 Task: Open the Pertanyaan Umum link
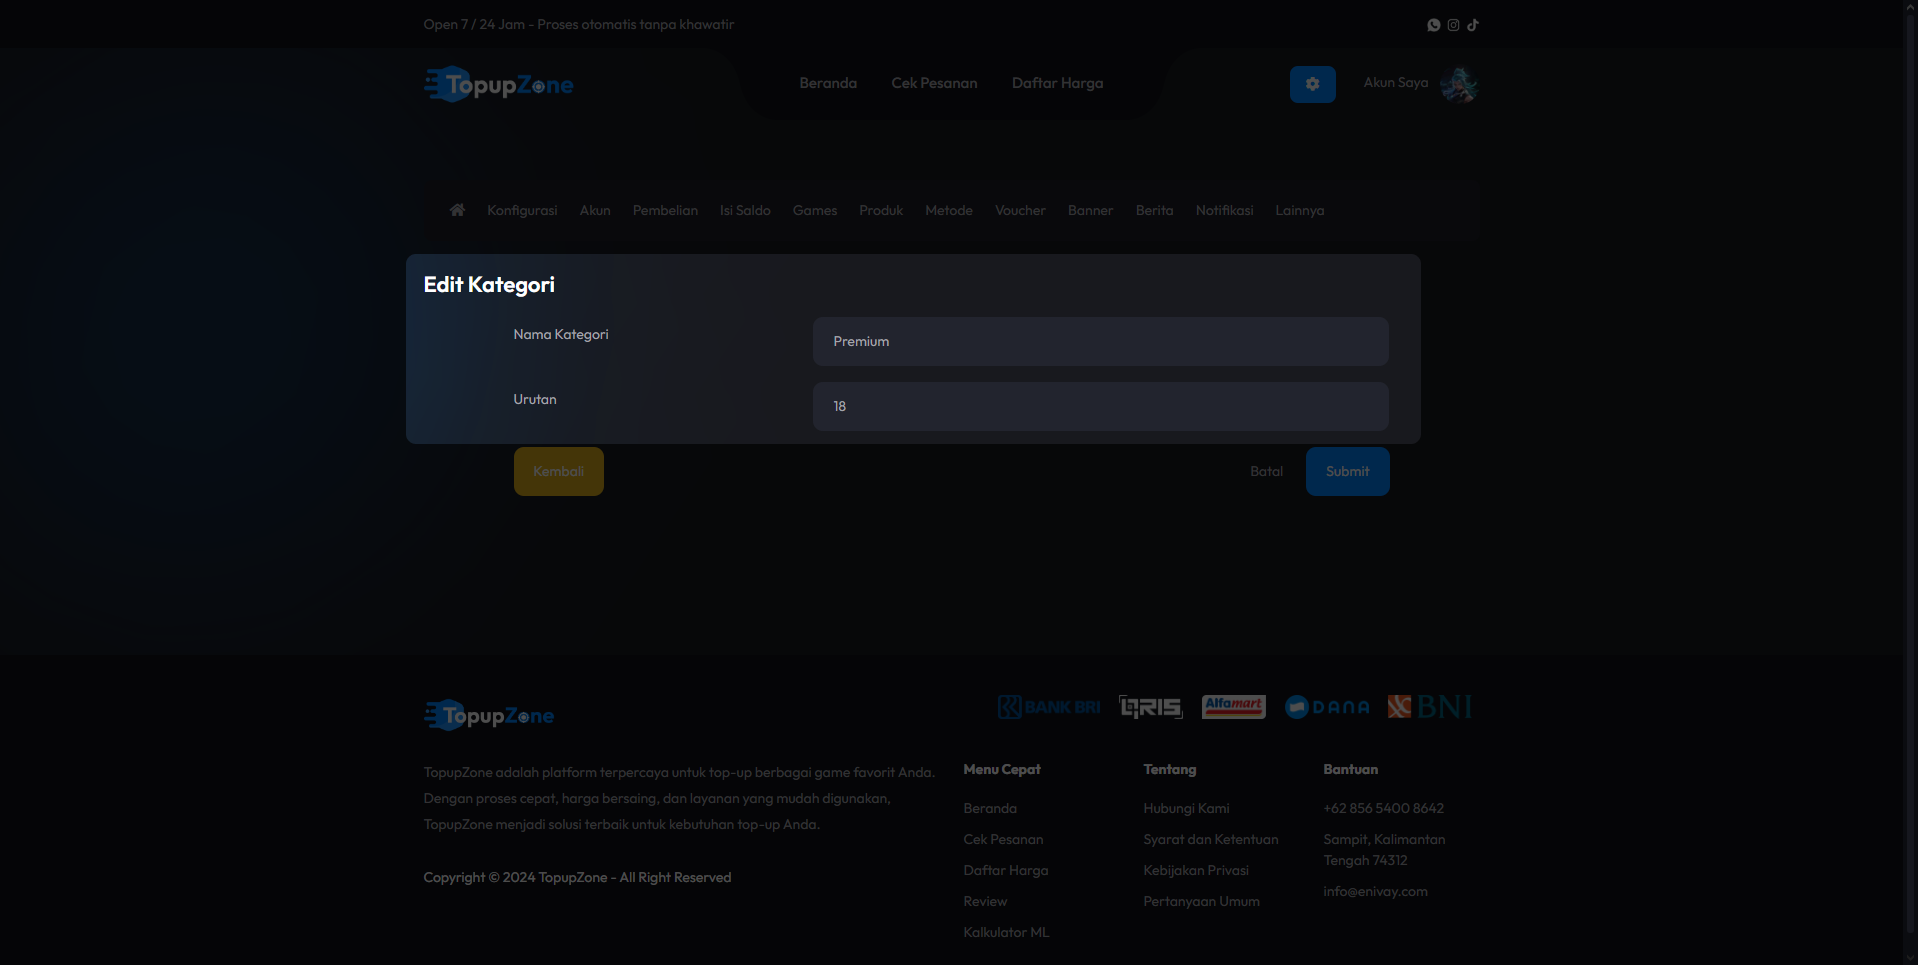[x=1201, y=901]
